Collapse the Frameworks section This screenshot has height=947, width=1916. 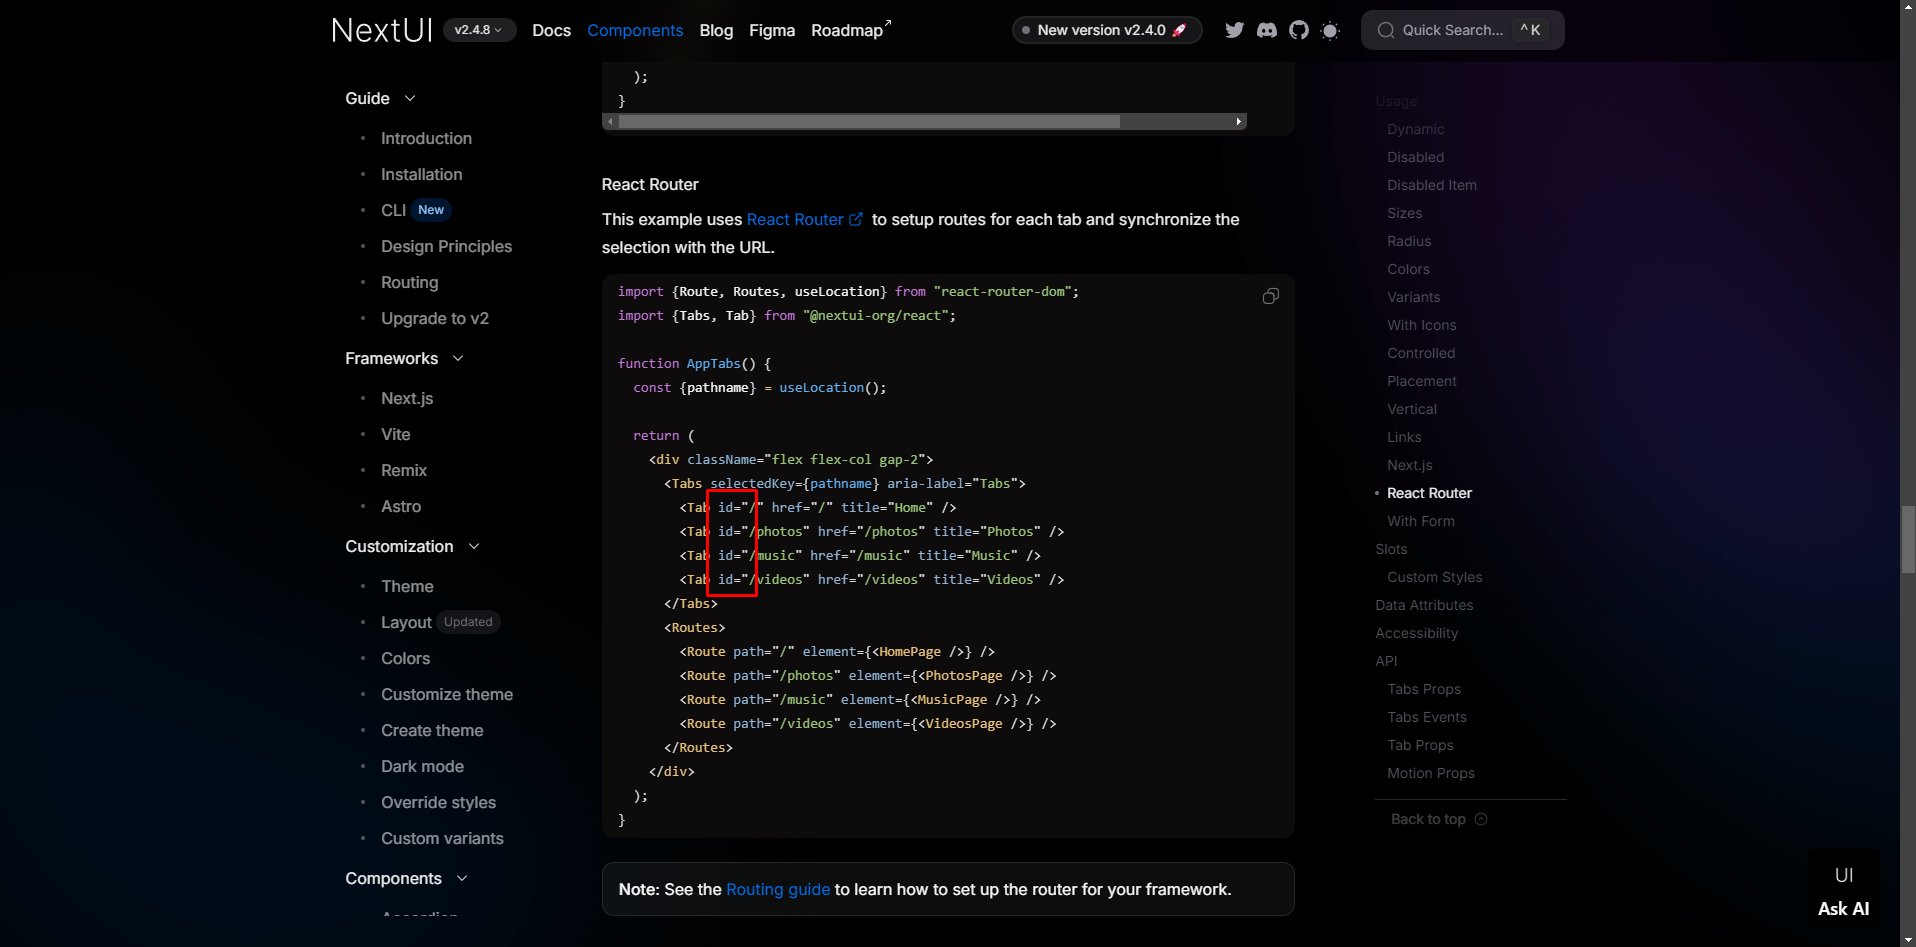coord(404,358)
